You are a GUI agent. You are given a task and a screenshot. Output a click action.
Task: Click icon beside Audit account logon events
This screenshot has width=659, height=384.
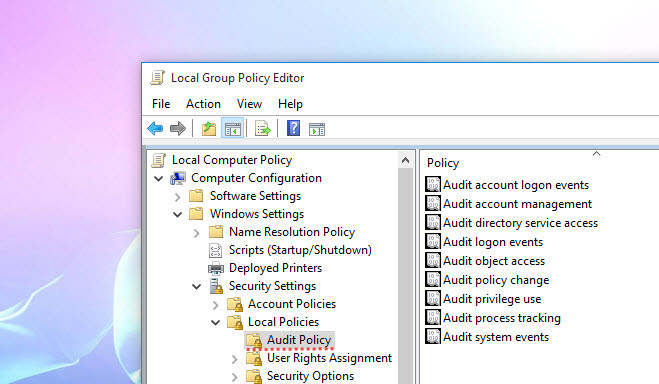pos(432,184)
